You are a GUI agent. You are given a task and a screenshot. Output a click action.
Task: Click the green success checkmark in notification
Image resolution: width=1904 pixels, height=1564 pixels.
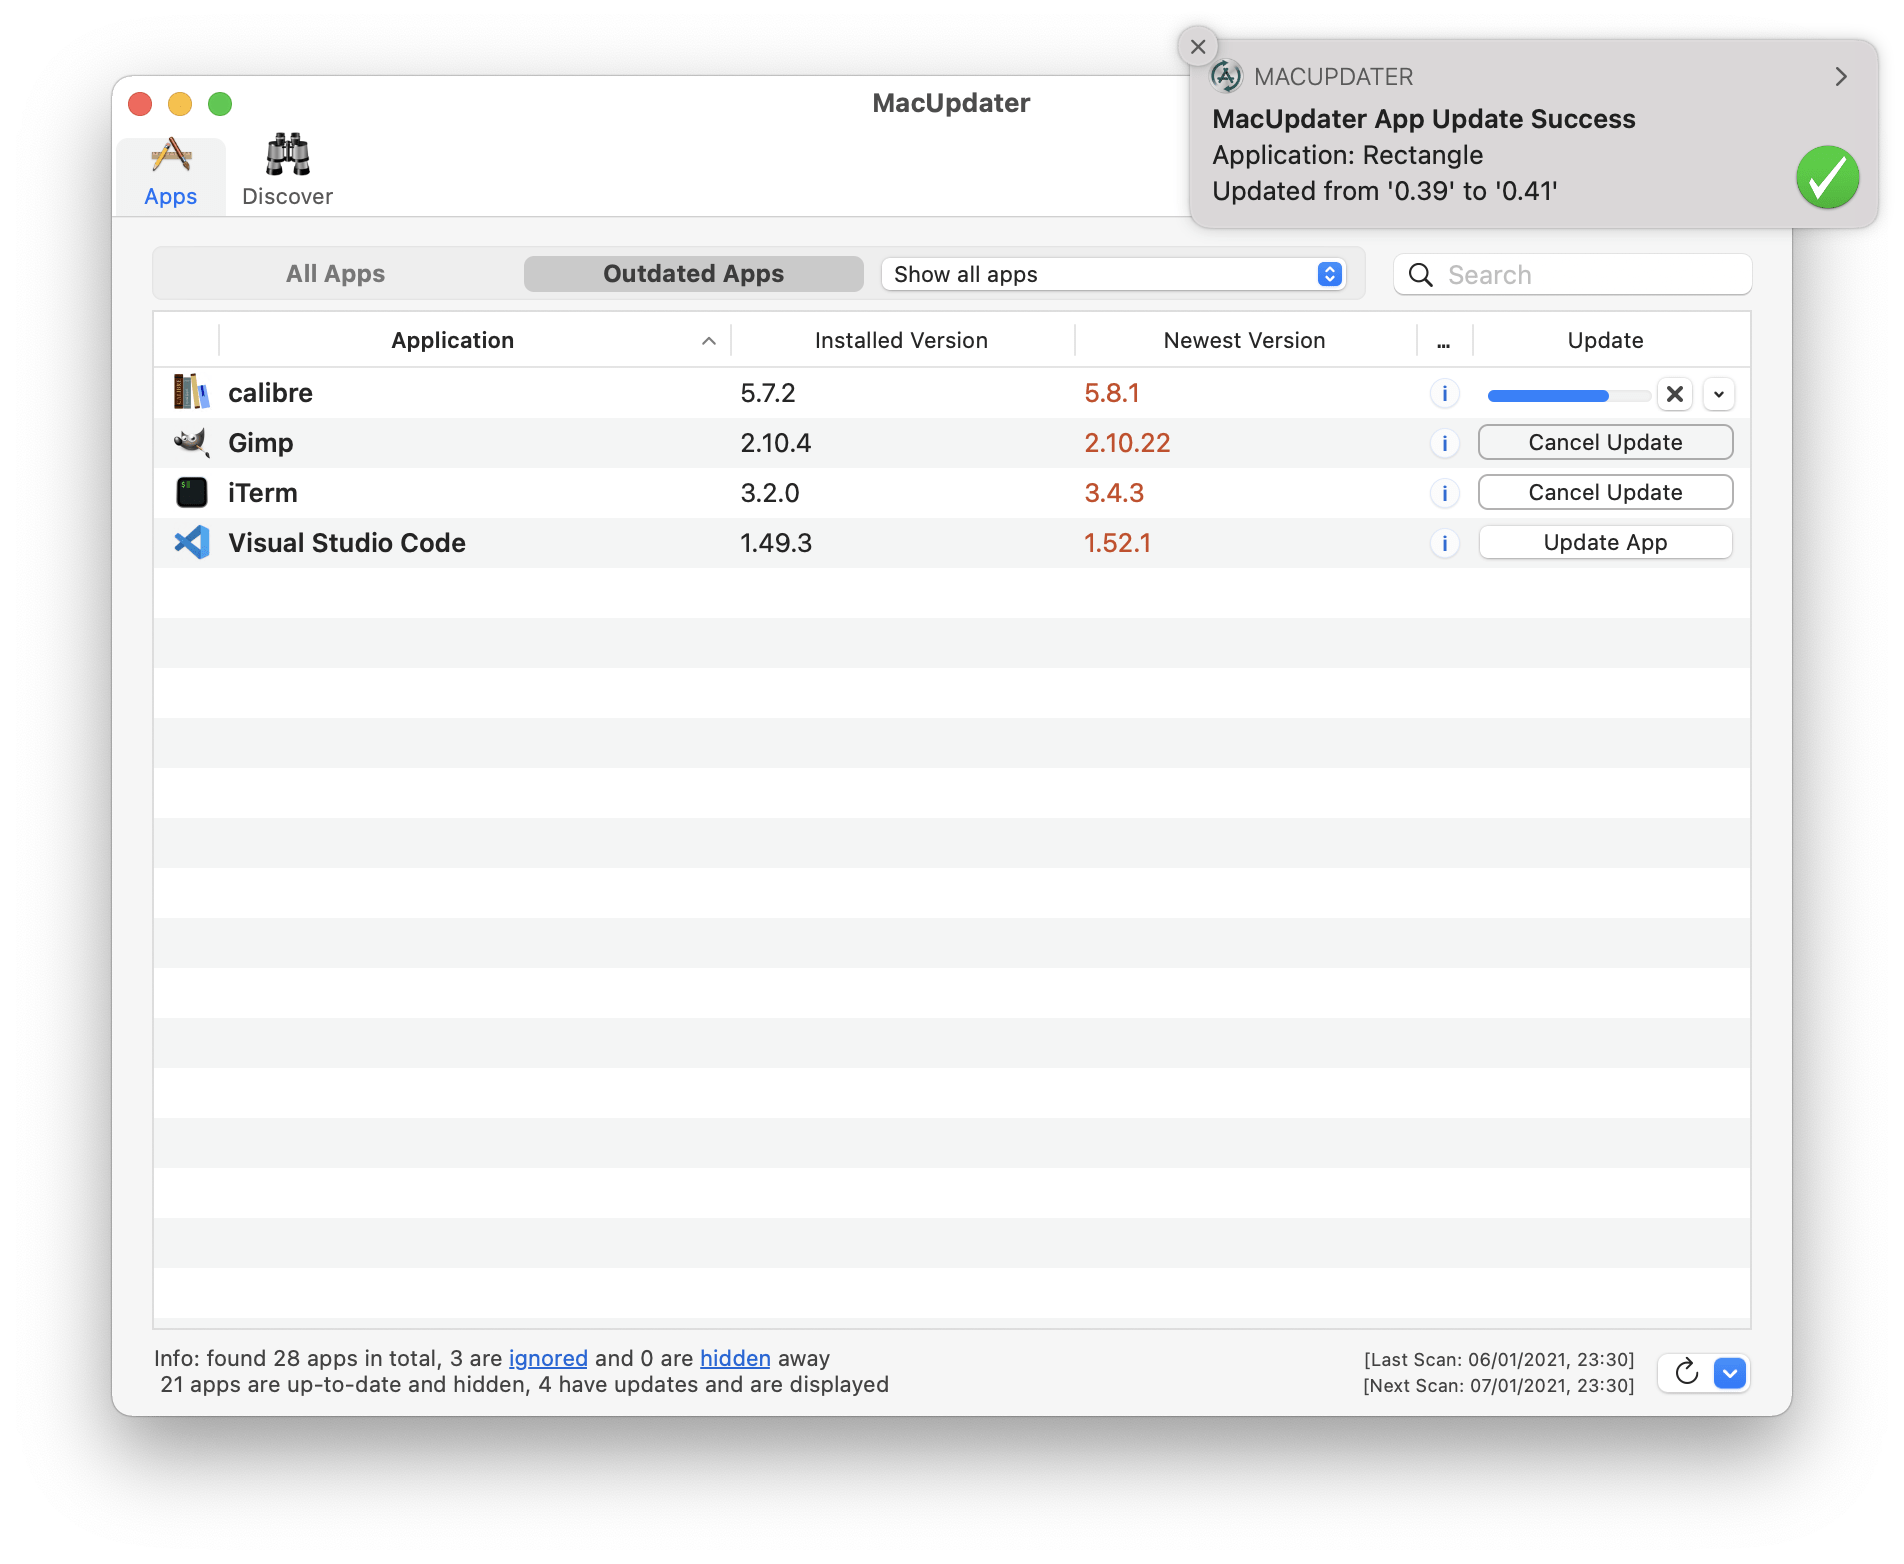pos(1827,177)
